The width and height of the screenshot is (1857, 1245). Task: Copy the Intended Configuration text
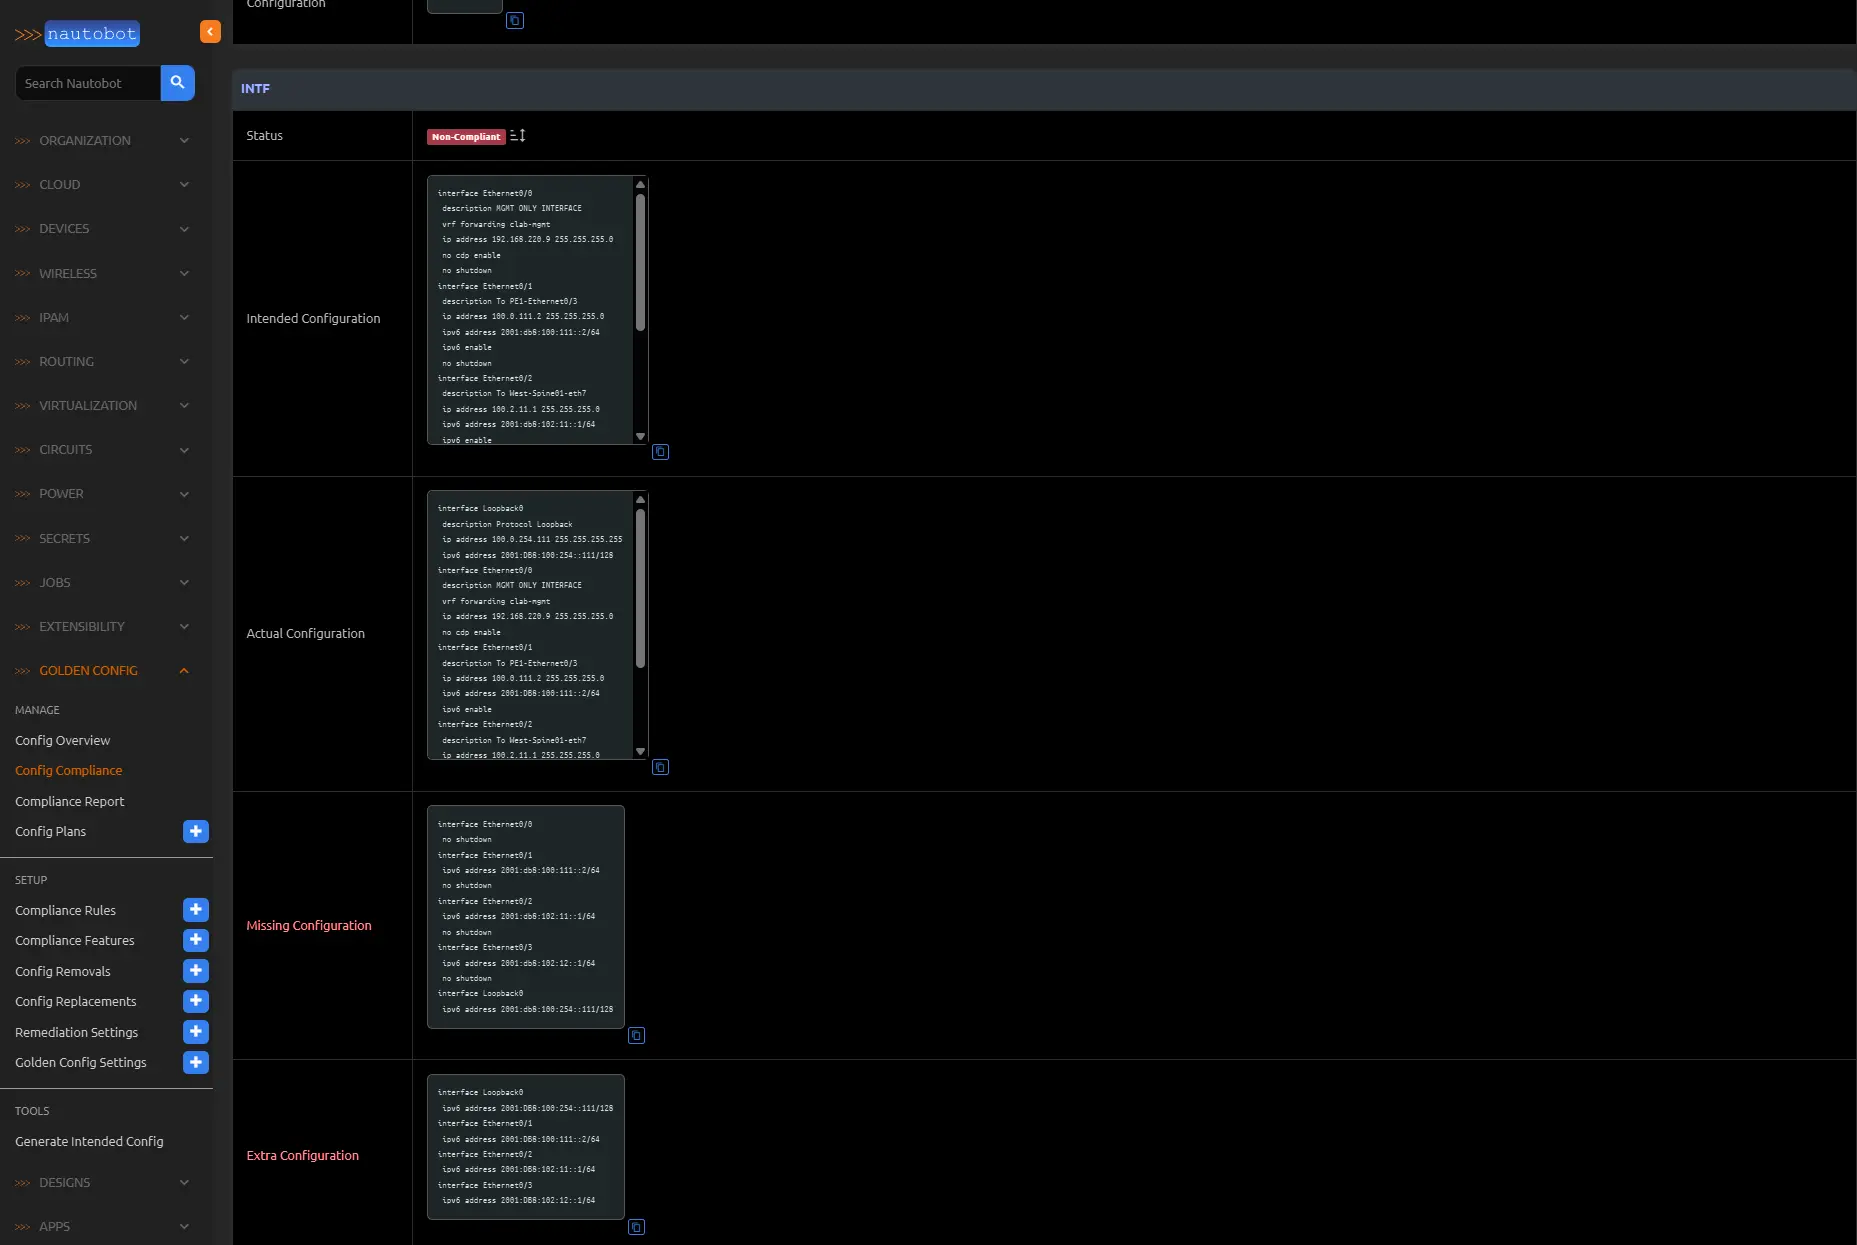tap(660, 452)
